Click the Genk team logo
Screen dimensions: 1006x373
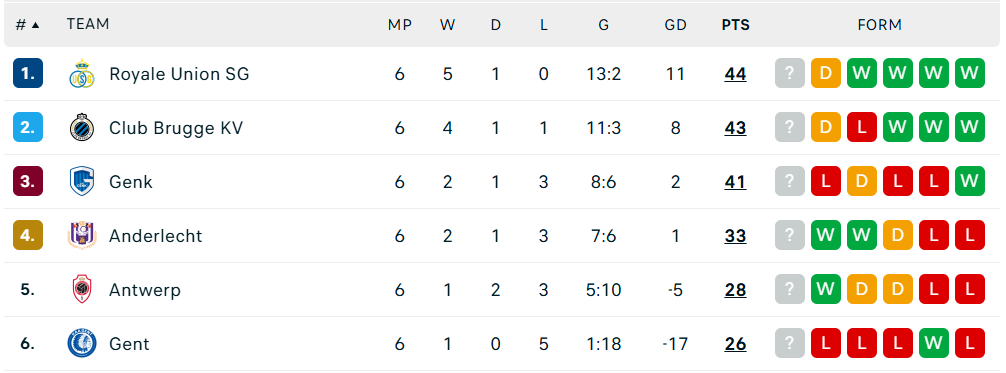click(82, 182)
